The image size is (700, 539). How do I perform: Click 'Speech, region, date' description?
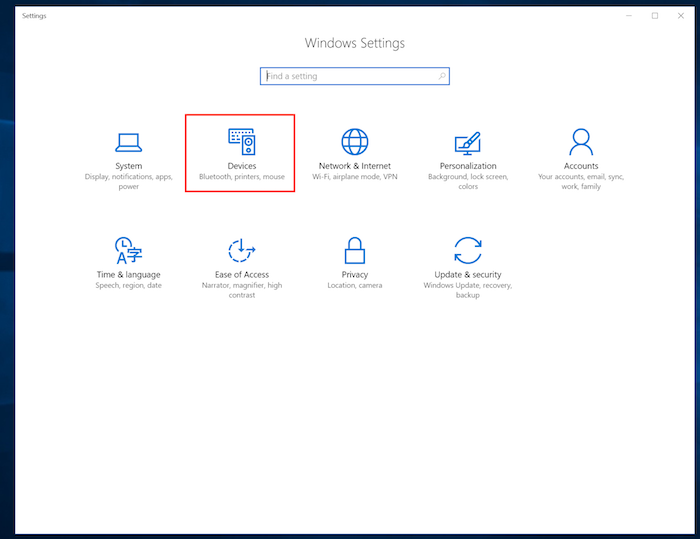[x=129, y=285]
